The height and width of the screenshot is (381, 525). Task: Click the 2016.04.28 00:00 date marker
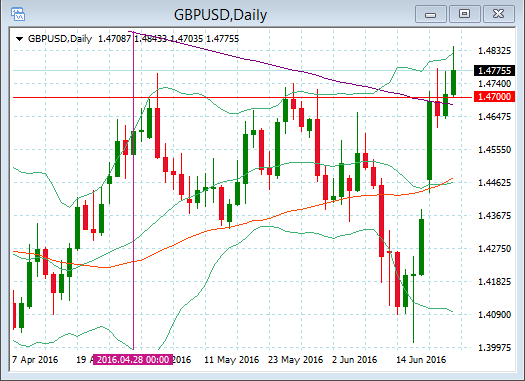[x=133, y=360]
